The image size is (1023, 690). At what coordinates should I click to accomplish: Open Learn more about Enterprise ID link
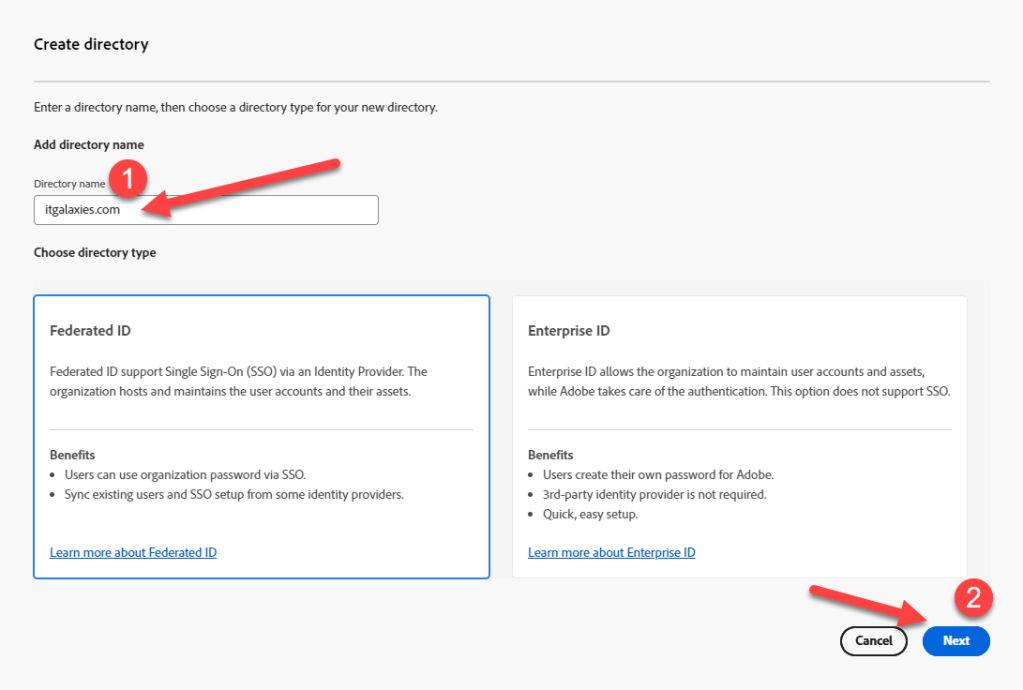(611, 552)
